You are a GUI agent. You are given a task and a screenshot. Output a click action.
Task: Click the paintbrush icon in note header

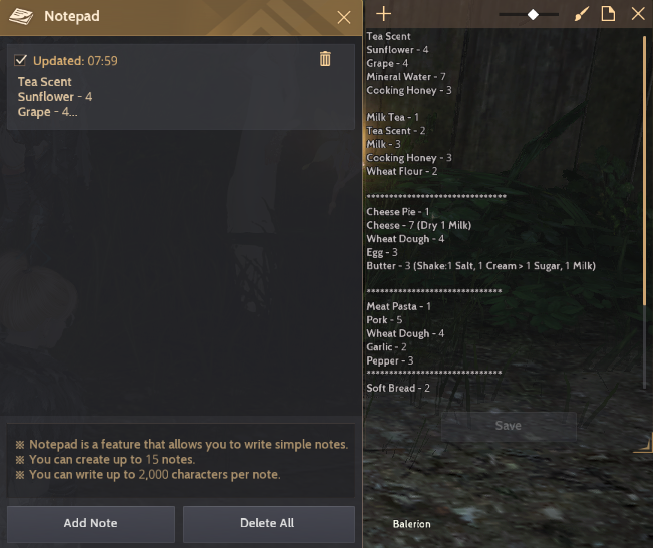pos(581,15)
